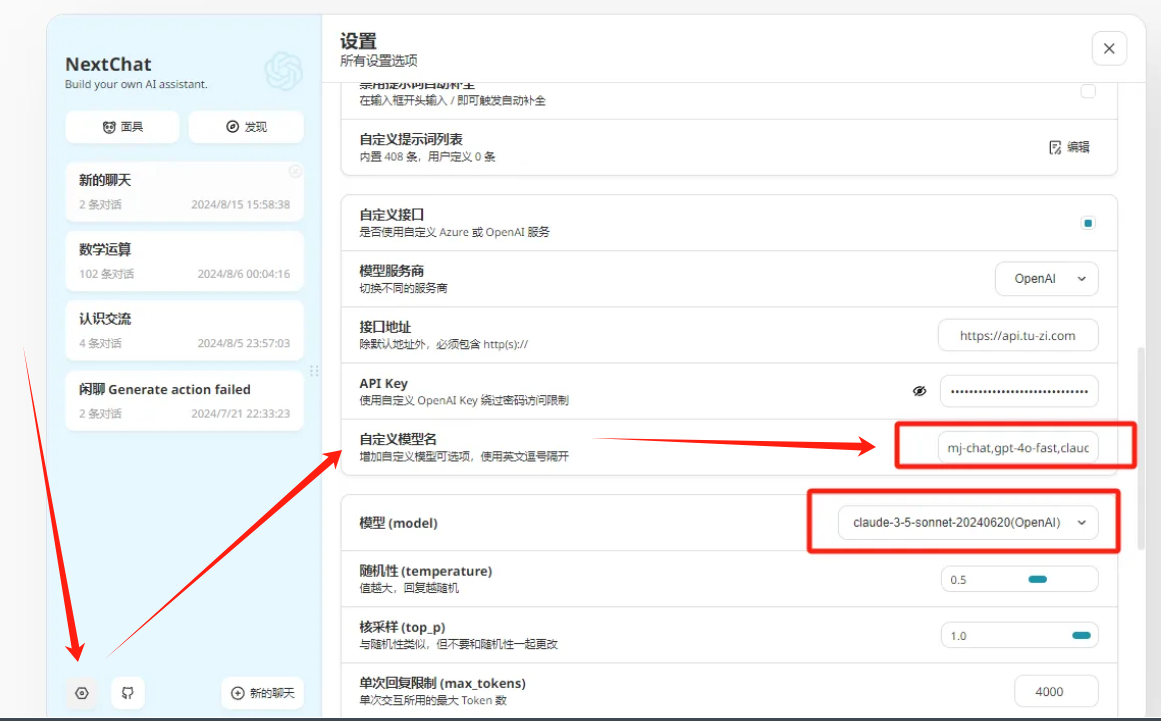Click the 面具 masks button

(122, 127)
